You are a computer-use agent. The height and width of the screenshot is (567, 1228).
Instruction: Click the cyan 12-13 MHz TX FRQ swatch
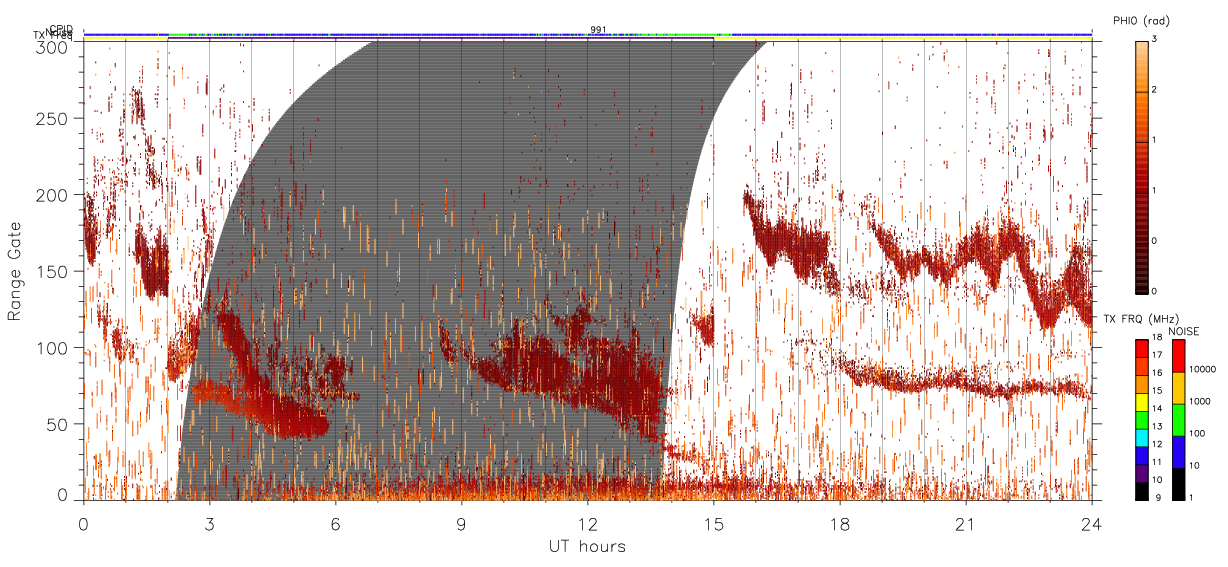1141,438
